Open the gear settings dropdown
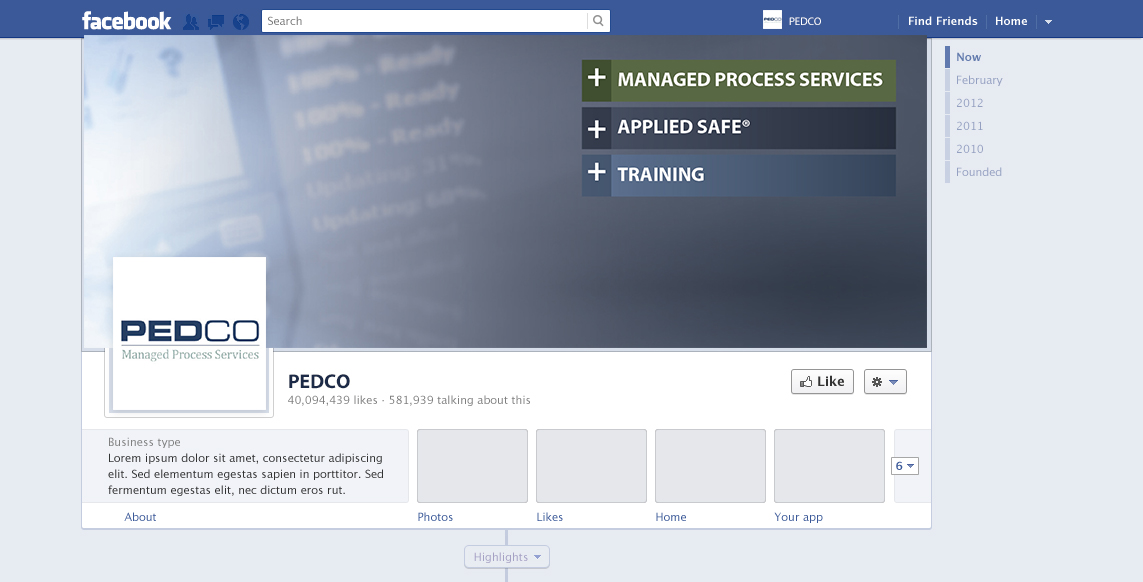The image size is (1143, 582). (885, 381)
